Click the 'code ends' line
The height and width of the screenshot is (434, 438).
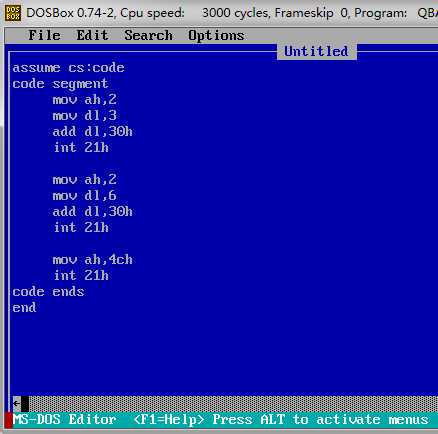click(48, 292)
